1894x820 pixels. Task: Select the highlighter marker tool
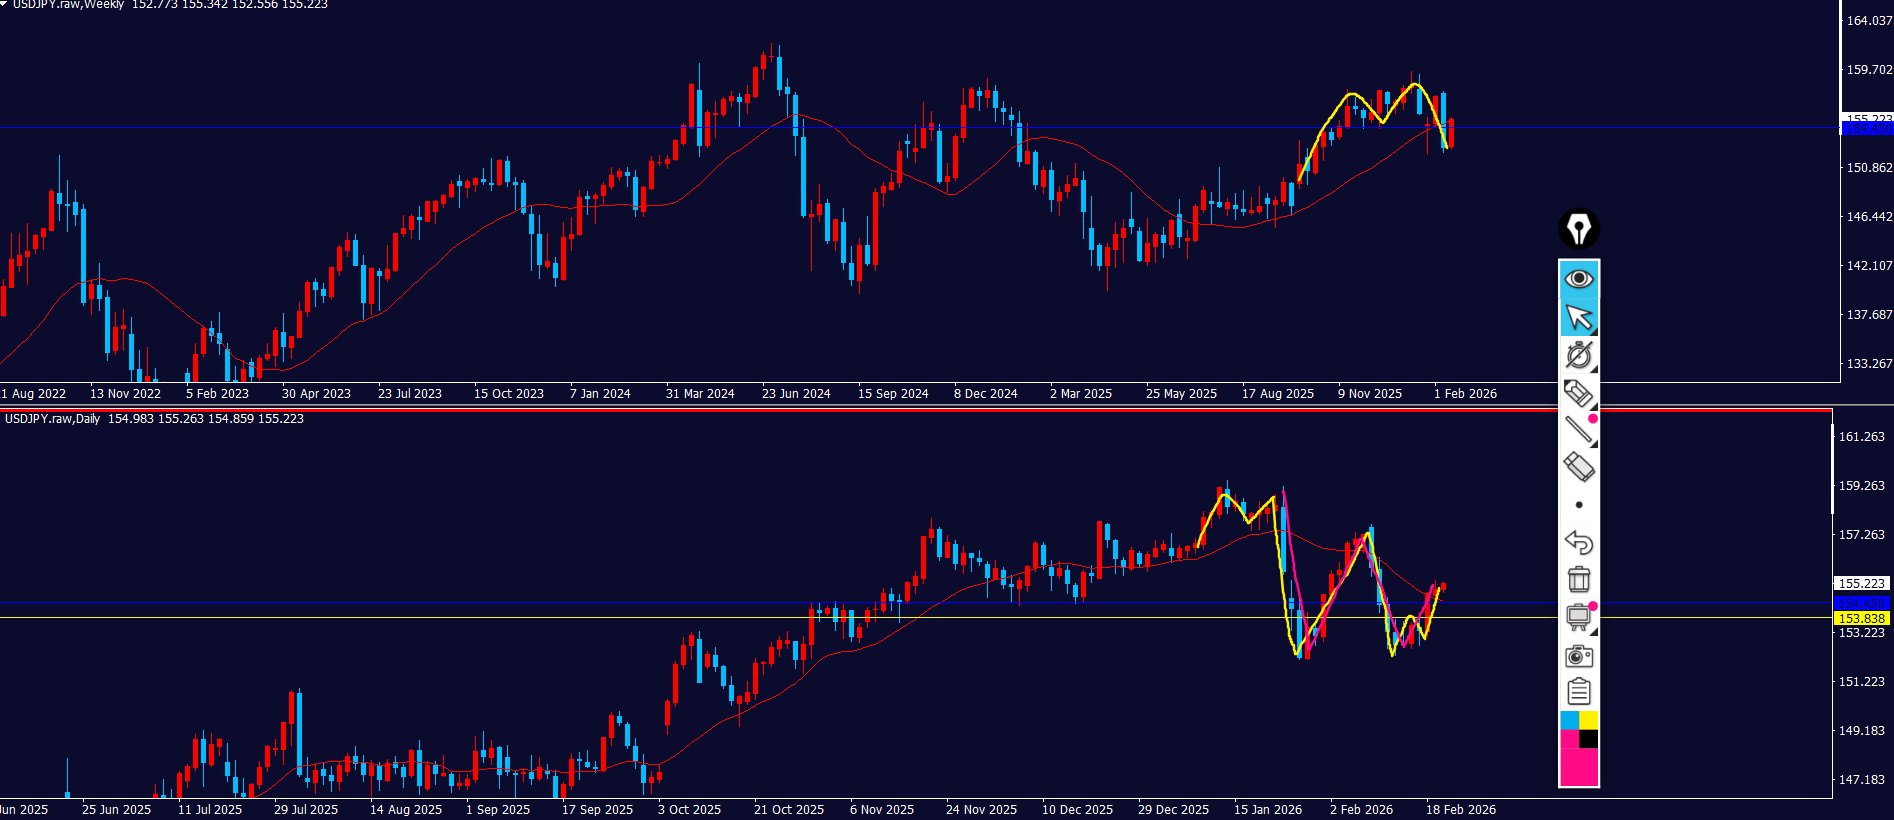click(1578, 393)
